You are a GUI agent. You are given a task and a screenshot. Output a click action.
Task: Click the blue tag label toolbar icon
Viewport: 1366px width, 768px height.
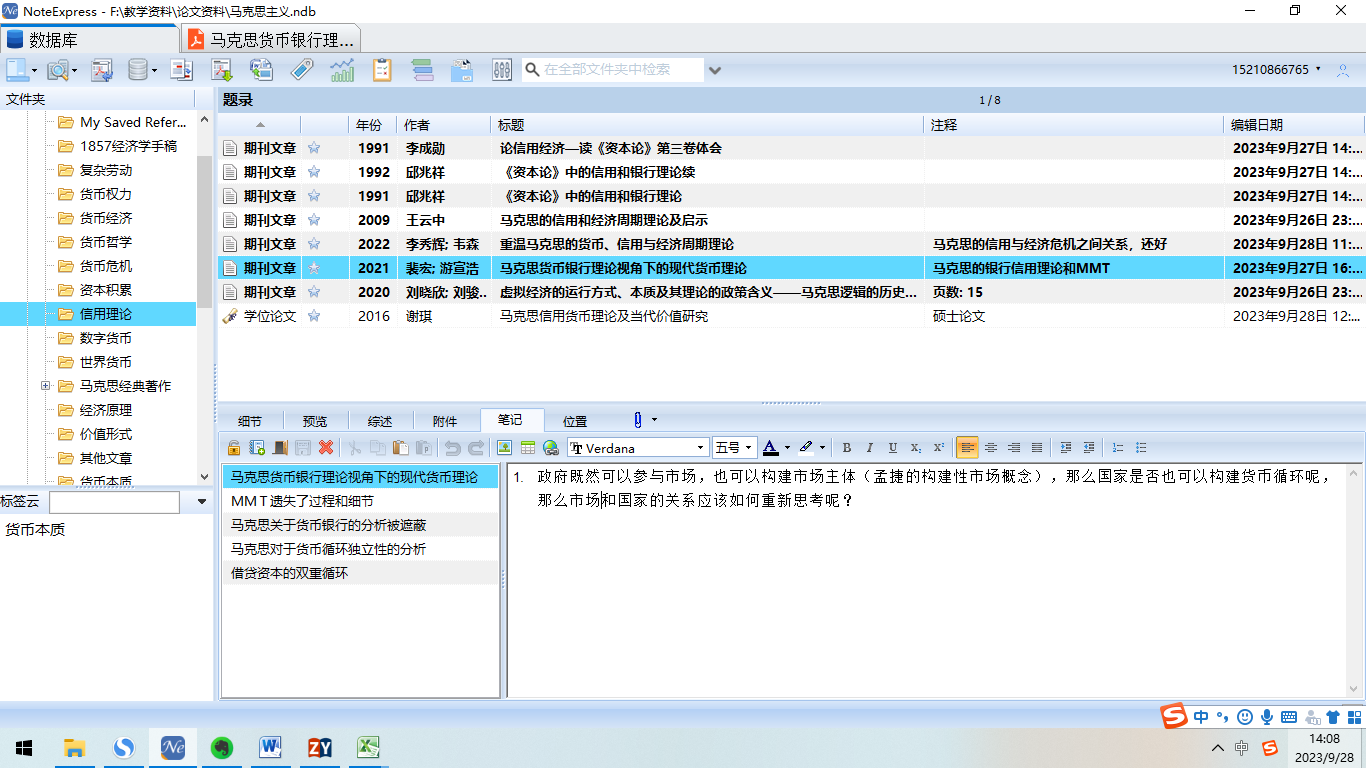click(x=302, y=70)
